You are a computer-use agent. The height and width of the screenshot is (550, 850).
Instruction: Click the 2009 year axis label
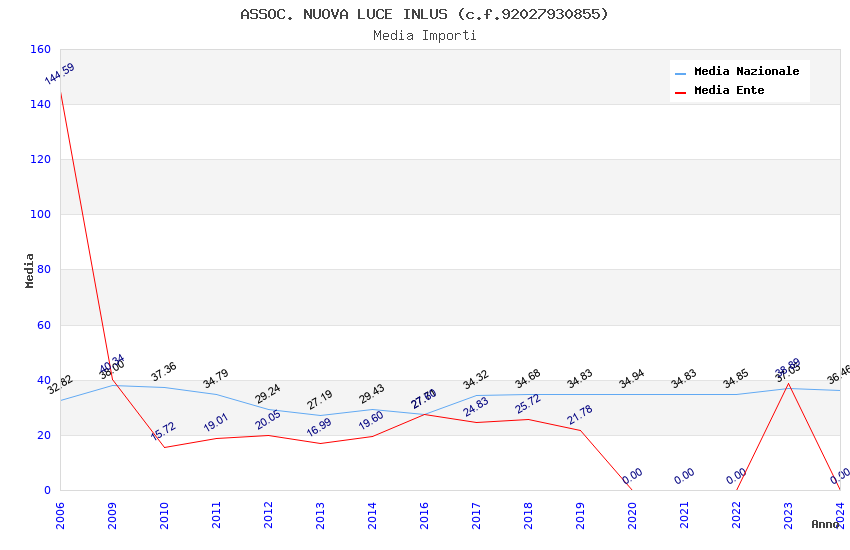click(x=112, y=515)
